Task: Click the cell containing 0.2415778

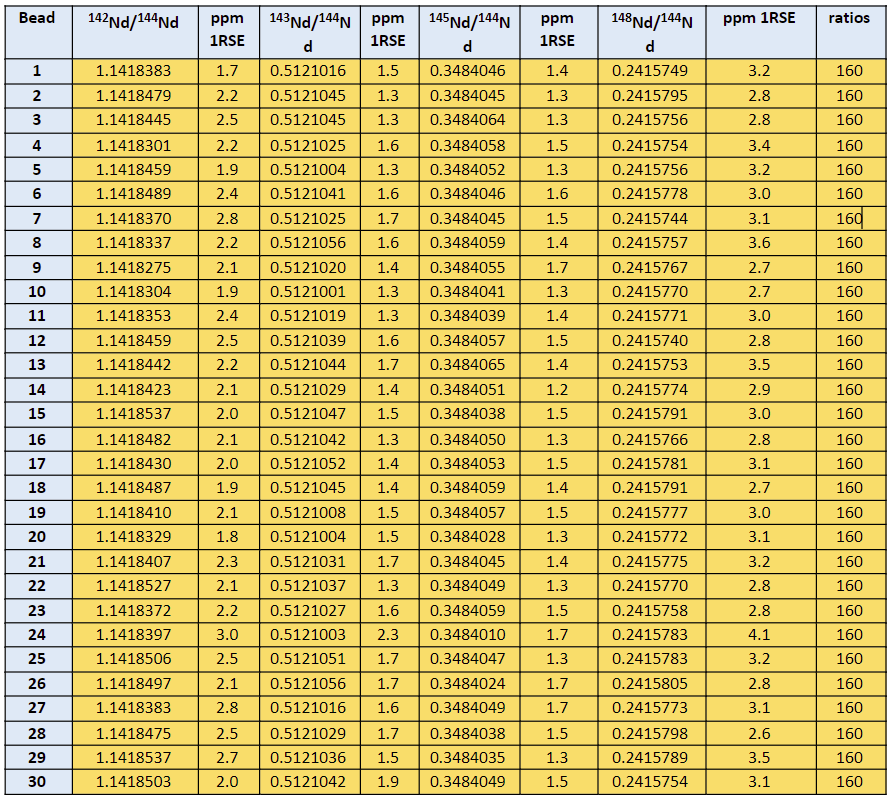Action: coord(652,194)
